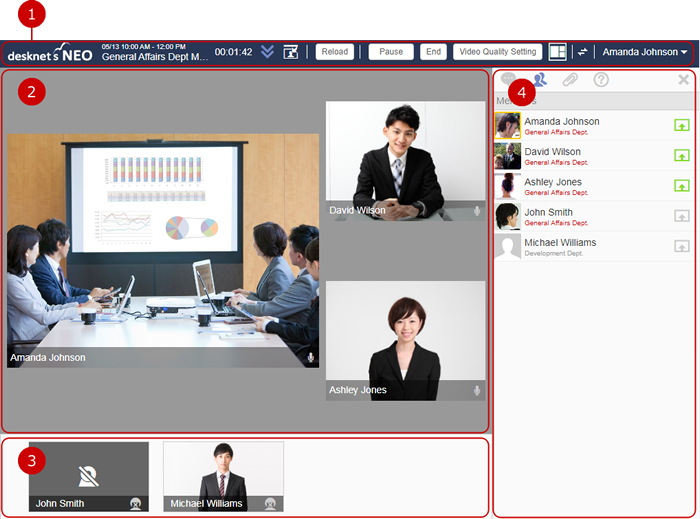Toggle microphone on David Wilson's video
700x519 pixels.
tap(477, 211)
